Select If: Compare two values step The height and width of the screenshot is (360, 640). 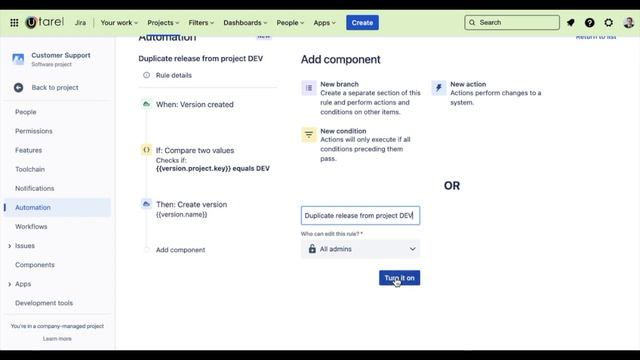(195, 151)
